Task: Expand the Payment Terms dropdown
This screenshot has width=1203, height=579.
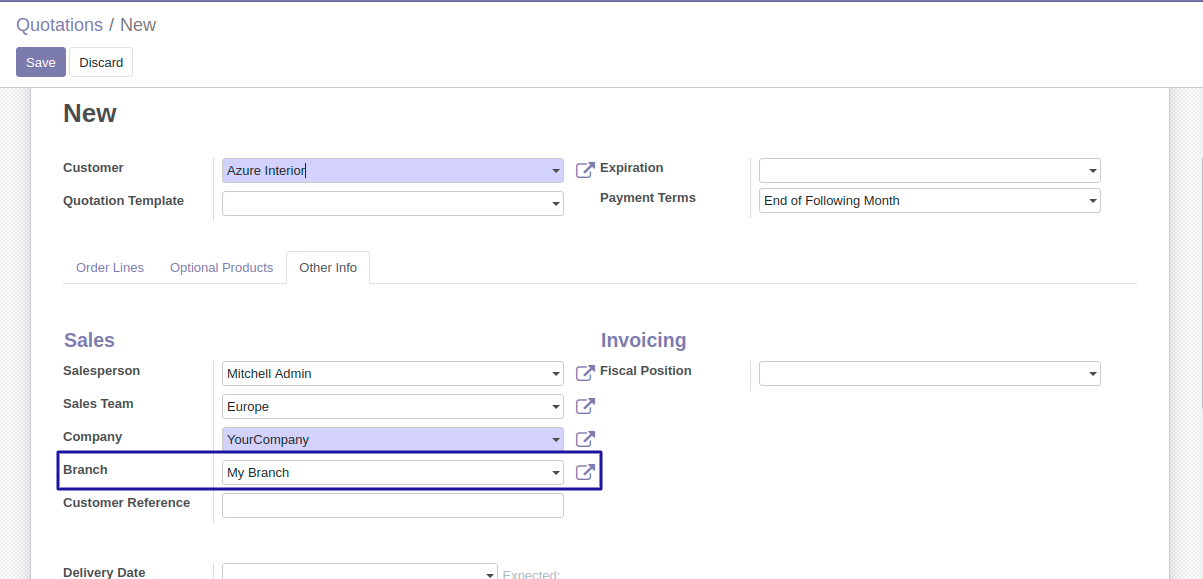Action: (x=1092, y=201)
